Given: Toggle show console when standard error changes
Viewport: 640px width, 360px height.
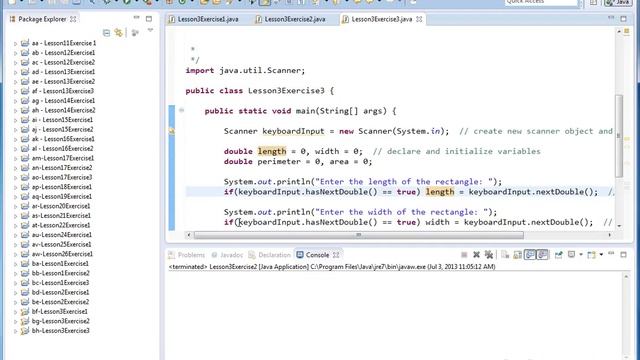Looking at the screenshot, I should pos(542,255).
